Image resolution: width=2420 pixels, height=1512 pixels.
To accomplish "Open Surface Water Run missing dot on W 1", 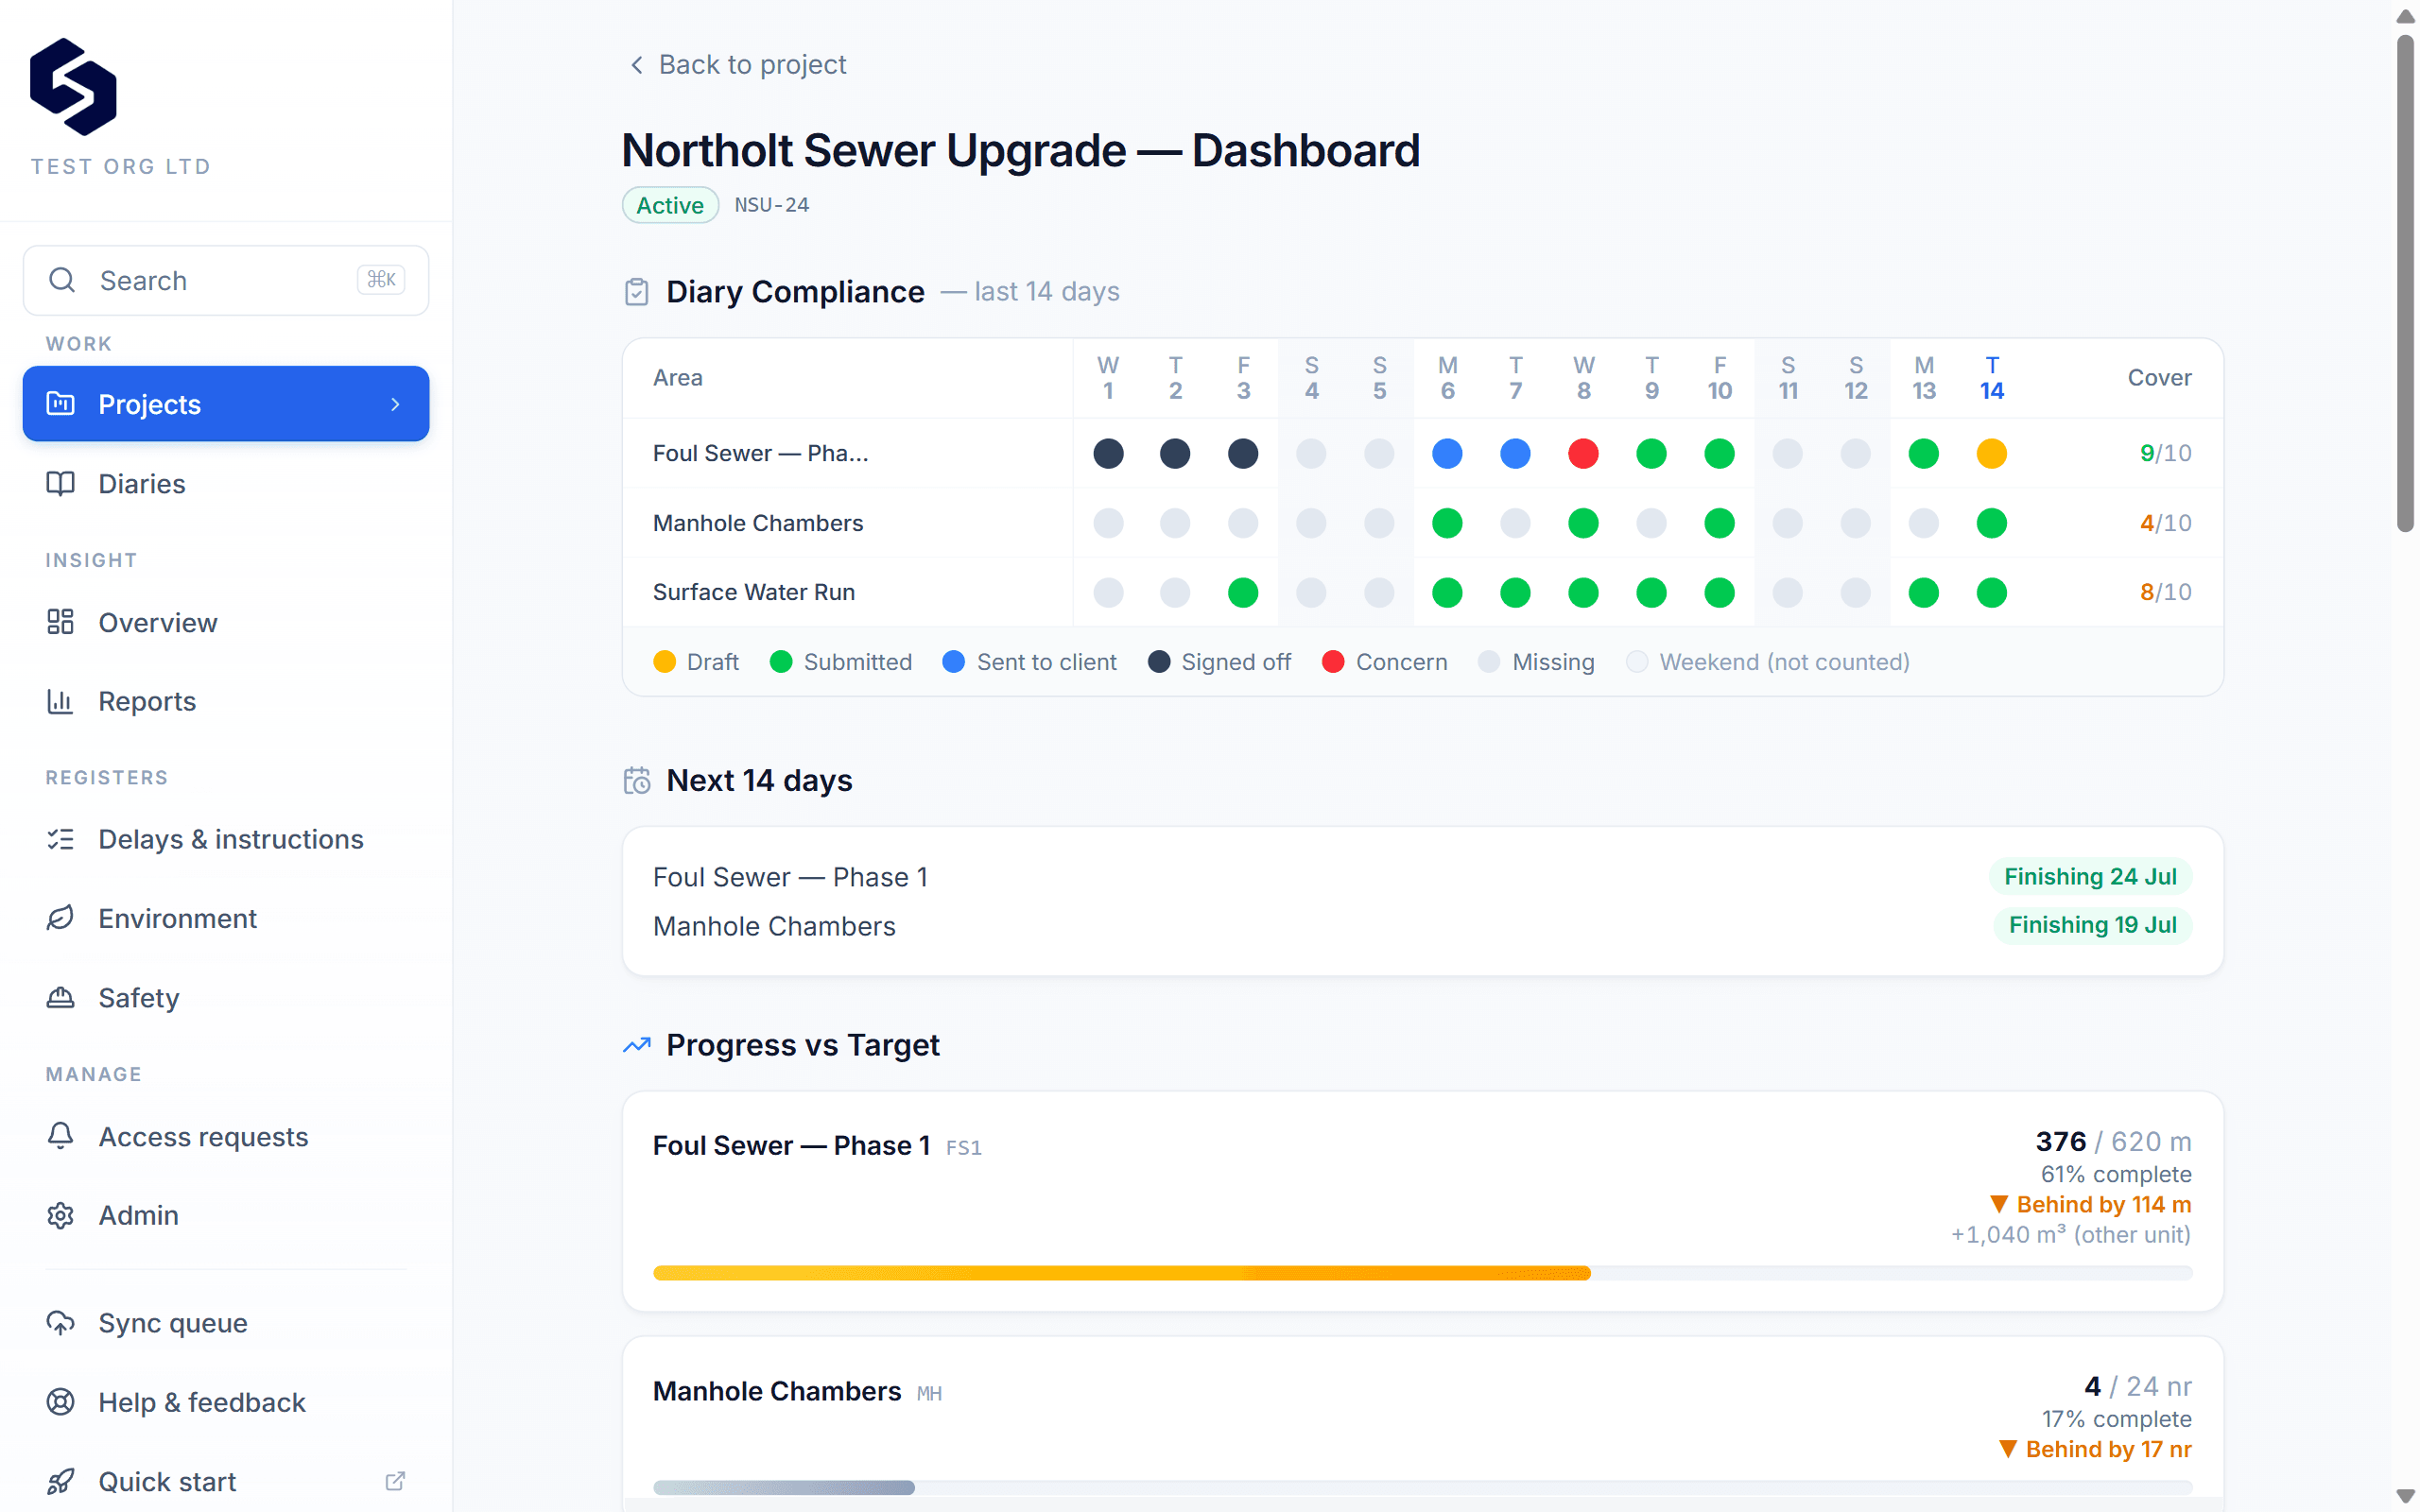I will point(1108,592).
